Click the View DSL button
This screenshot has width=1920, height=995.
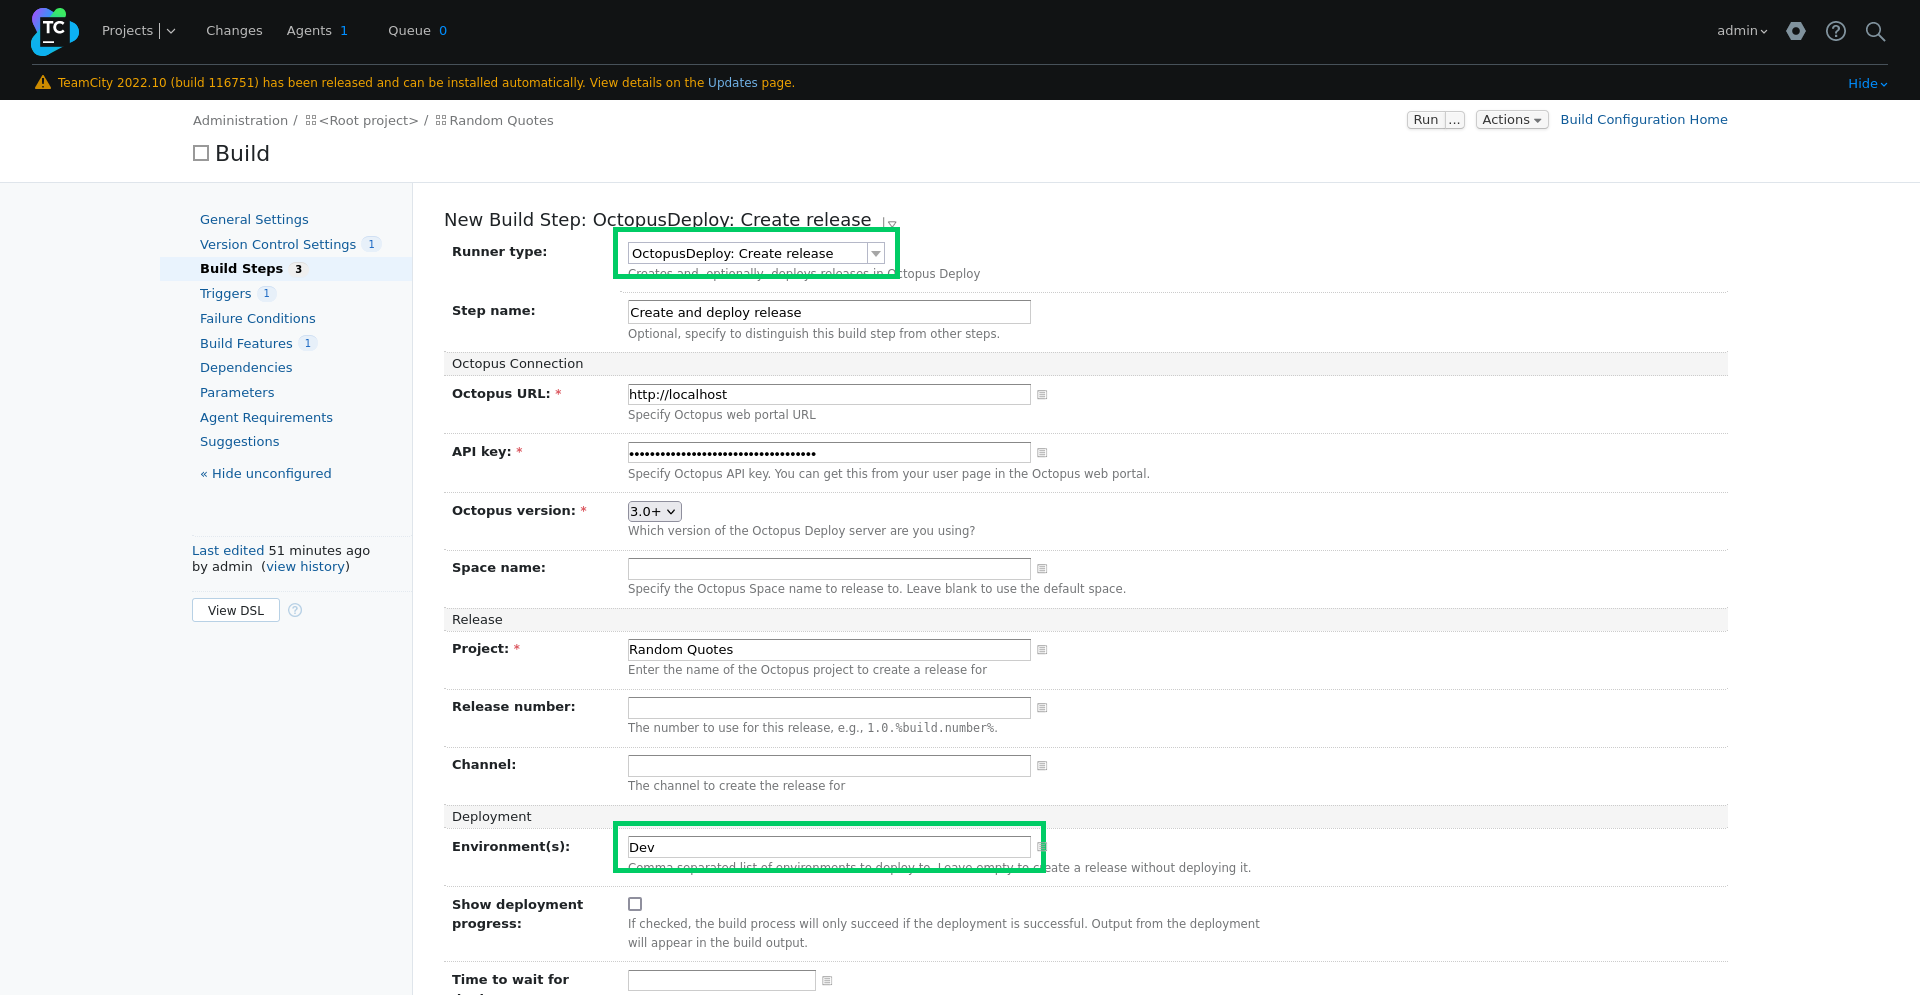pyautogui.click(x=236, y=610)
